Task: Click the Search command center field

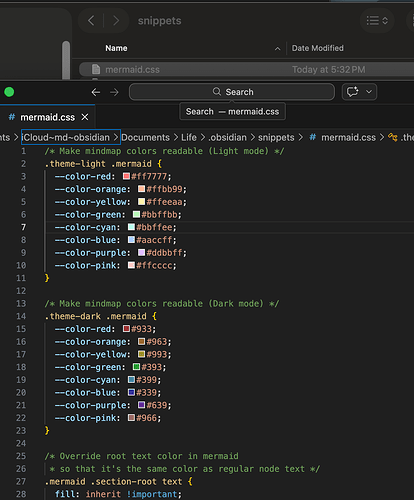Action: [x=232, y=92]
